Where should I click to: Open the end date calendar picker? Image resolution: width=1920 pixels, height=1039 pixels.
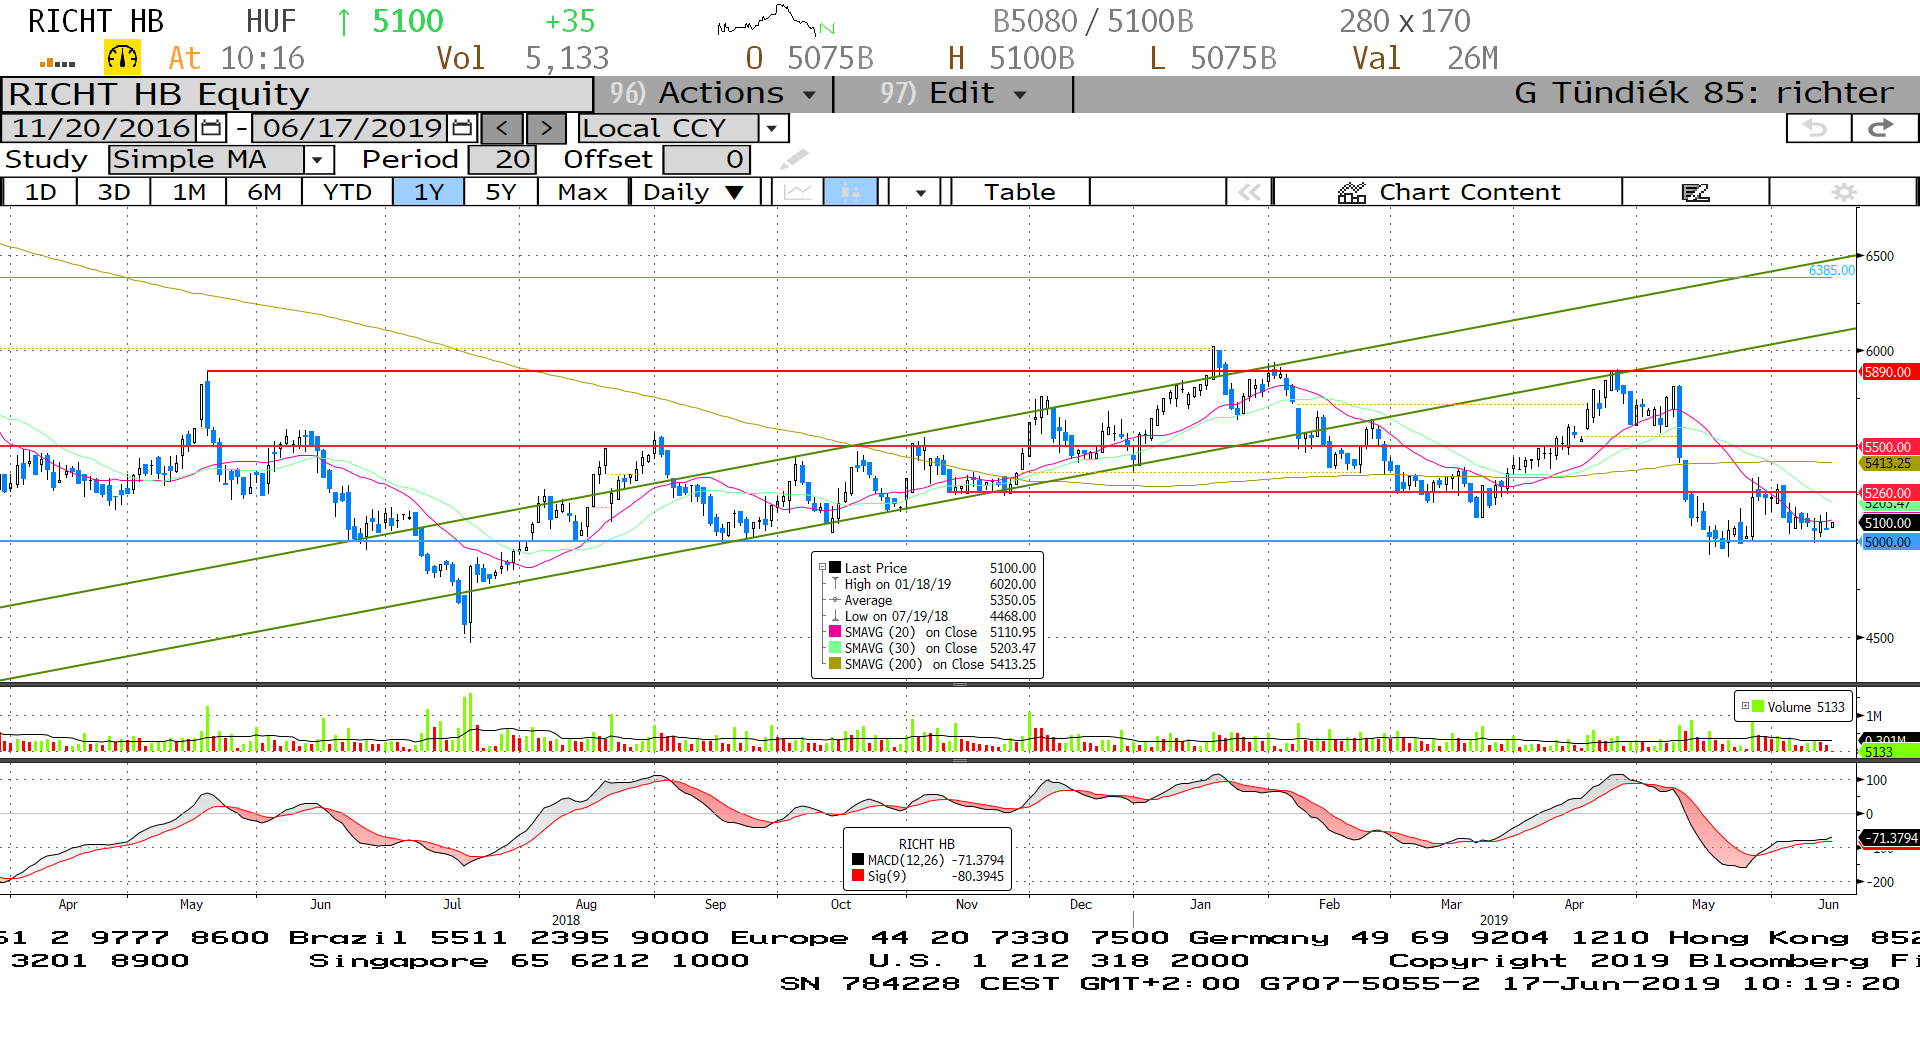tap(462, 128)
